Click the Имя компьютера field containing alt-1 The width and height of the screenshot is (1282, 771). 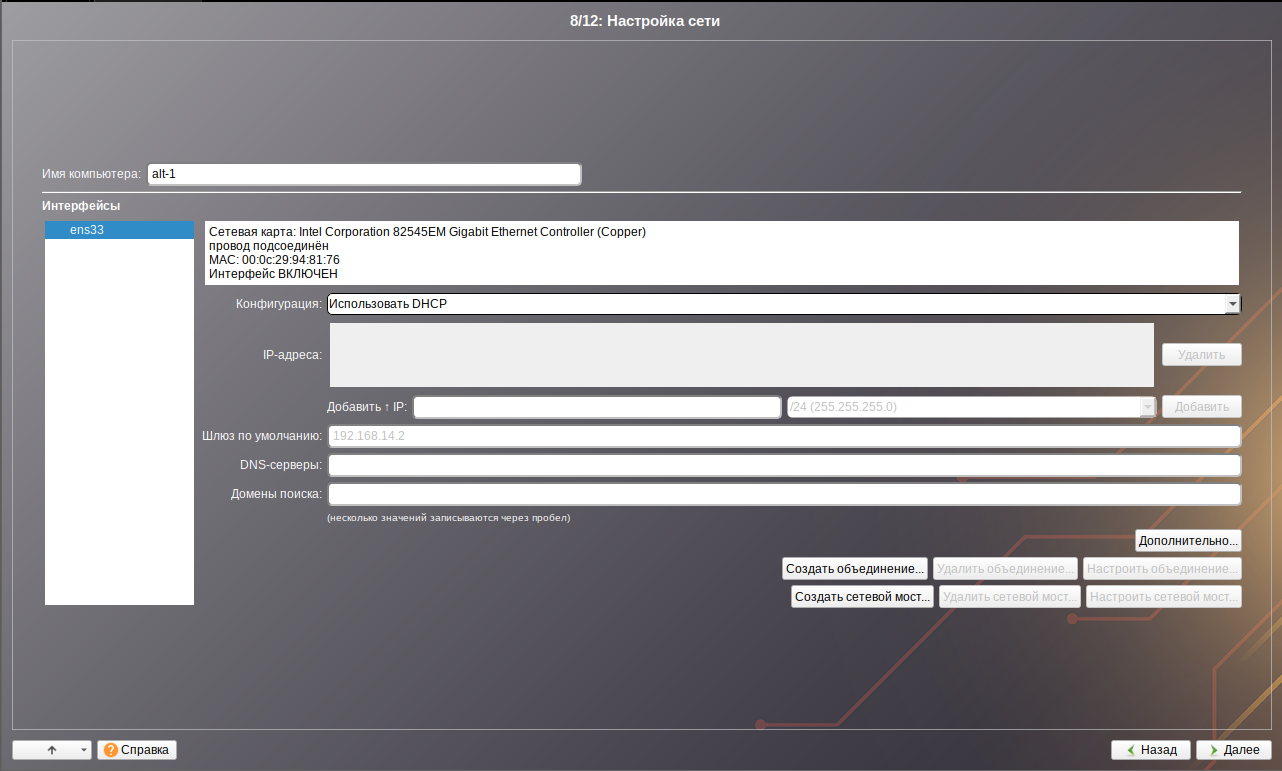click(x=363, y=174)
